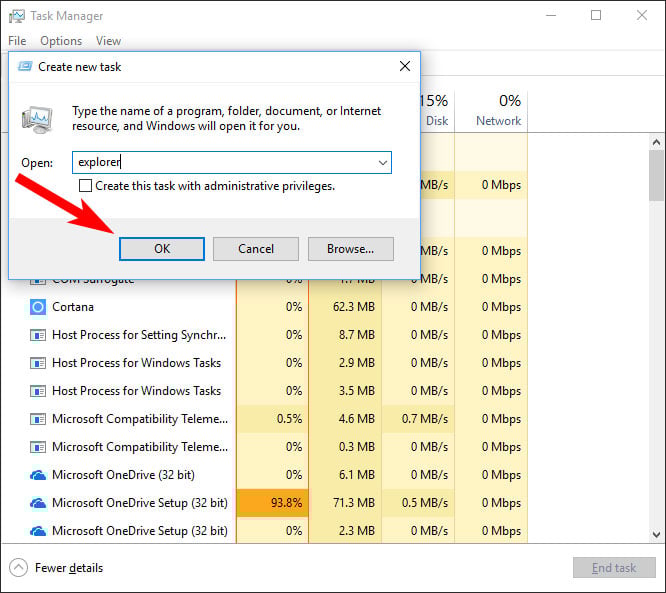The image size is (666, 593).
Task: Click the 3.5 MB memory value
Action: pos(357,391)
